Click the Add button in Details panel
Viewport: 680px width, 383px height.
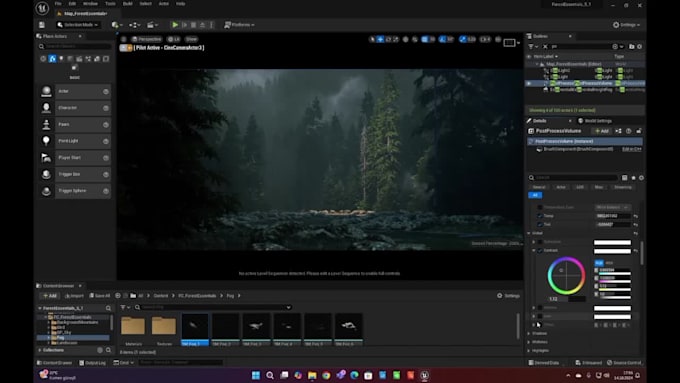pos(602,131)
